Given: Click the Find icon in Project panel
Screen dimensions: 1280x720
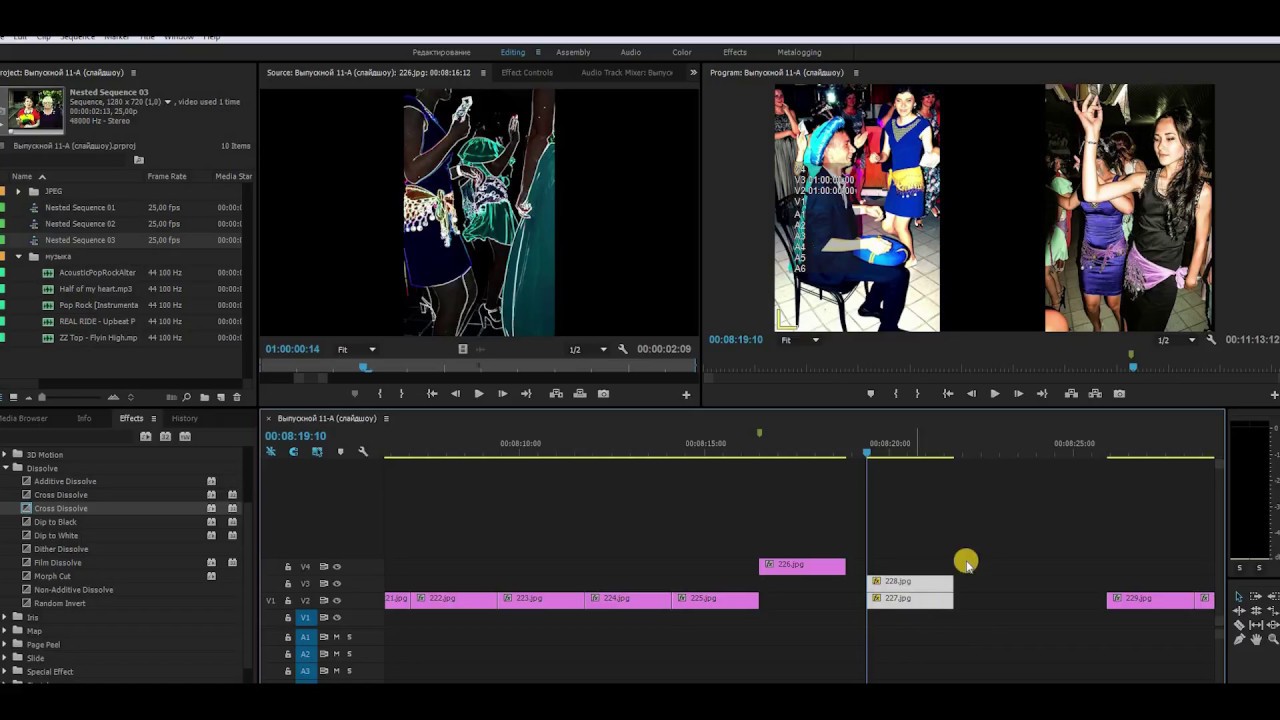Looking at the screenshot, I should [188, 398].
